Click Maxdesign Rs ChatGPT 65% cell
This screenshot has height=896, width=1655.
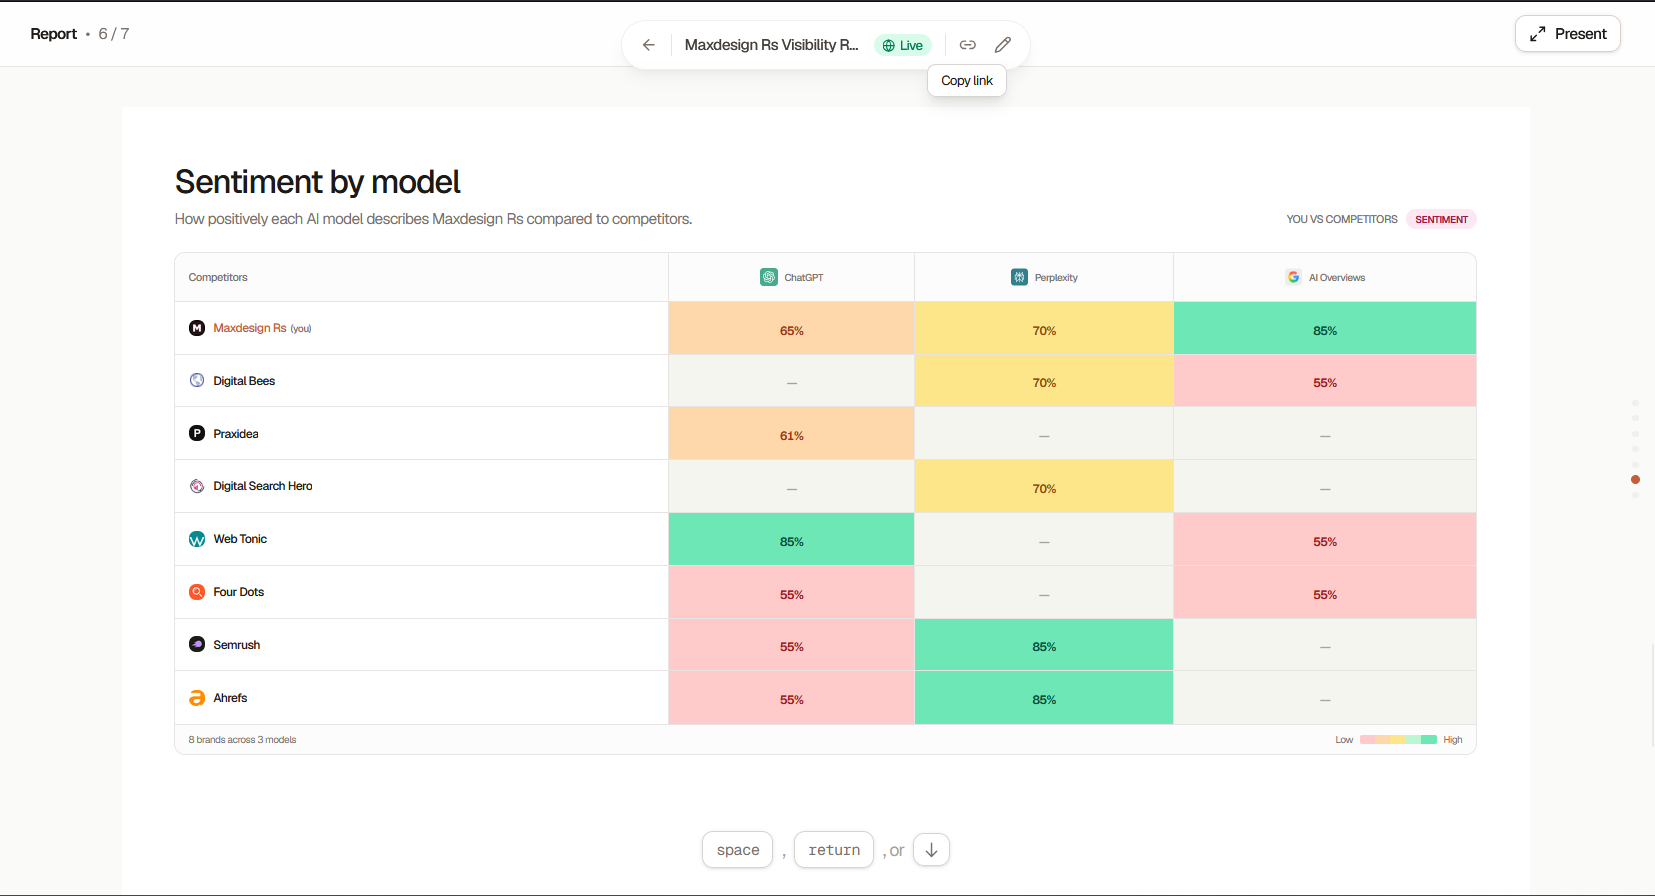point(791,328)
